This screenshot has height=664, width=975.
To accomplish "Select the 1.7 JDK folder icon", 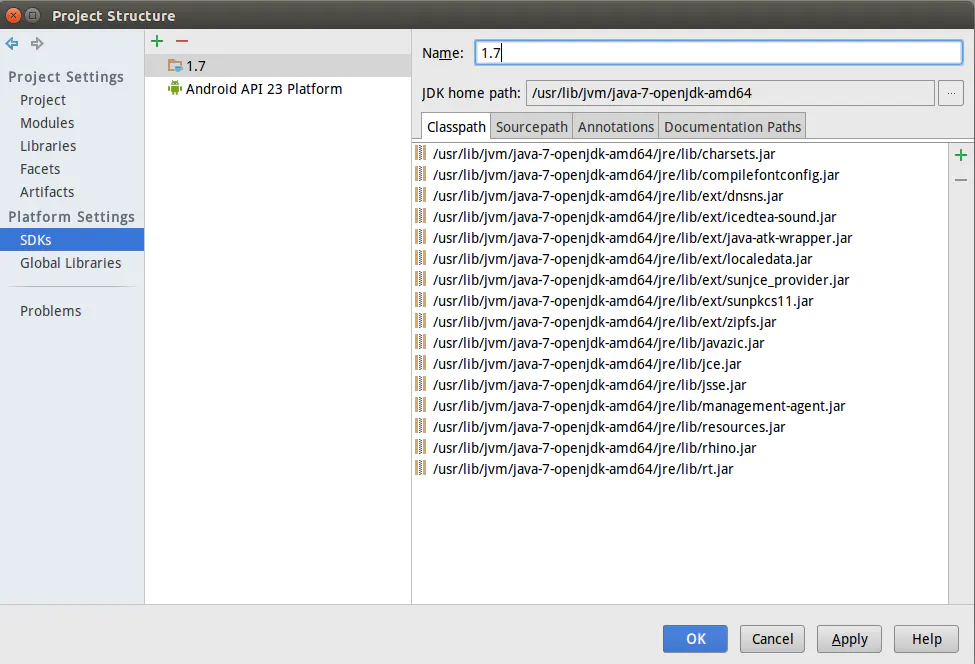I will pyautogui.click(x=175, y=65).
